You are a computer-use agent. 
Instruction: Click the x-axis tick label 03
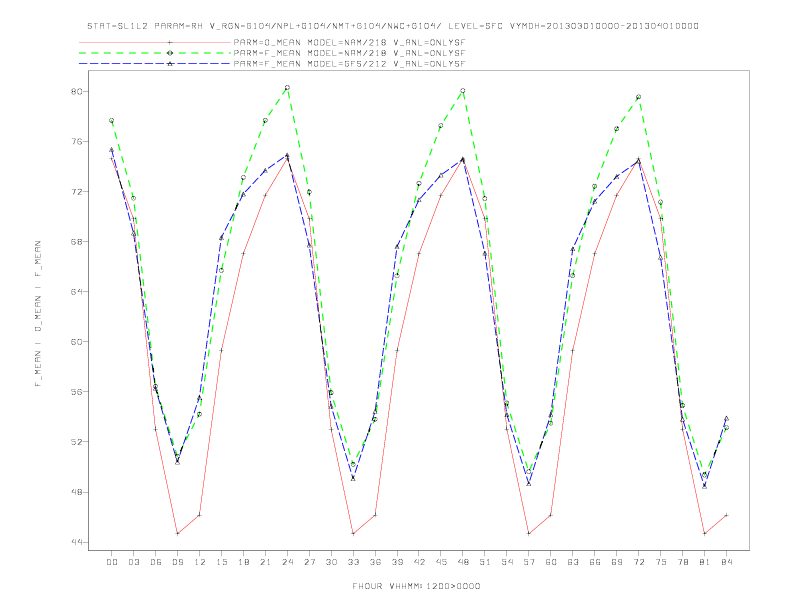tap(133, 562)
